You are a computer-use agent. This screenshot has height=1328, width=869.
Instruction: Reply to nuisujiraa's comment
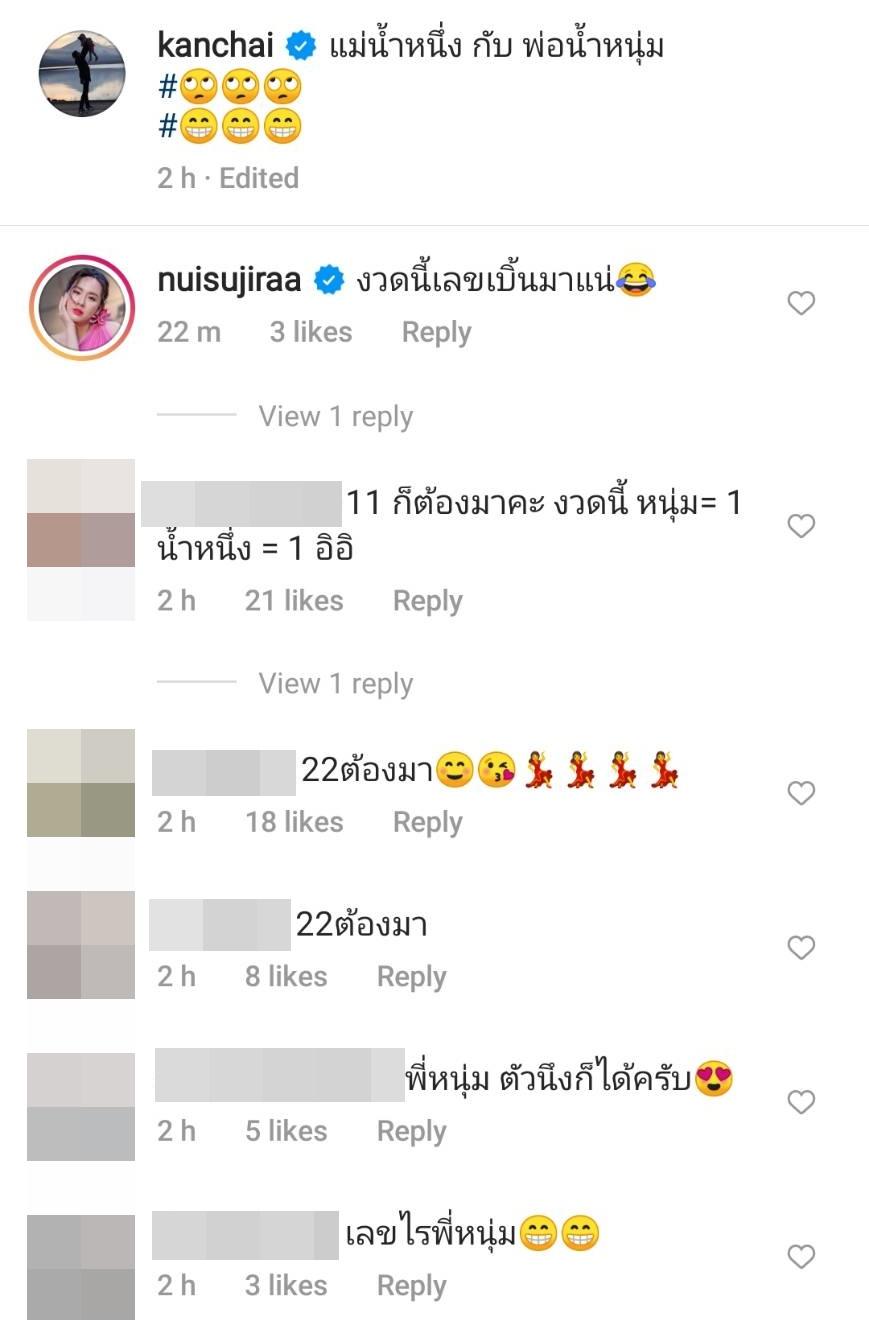436,333
